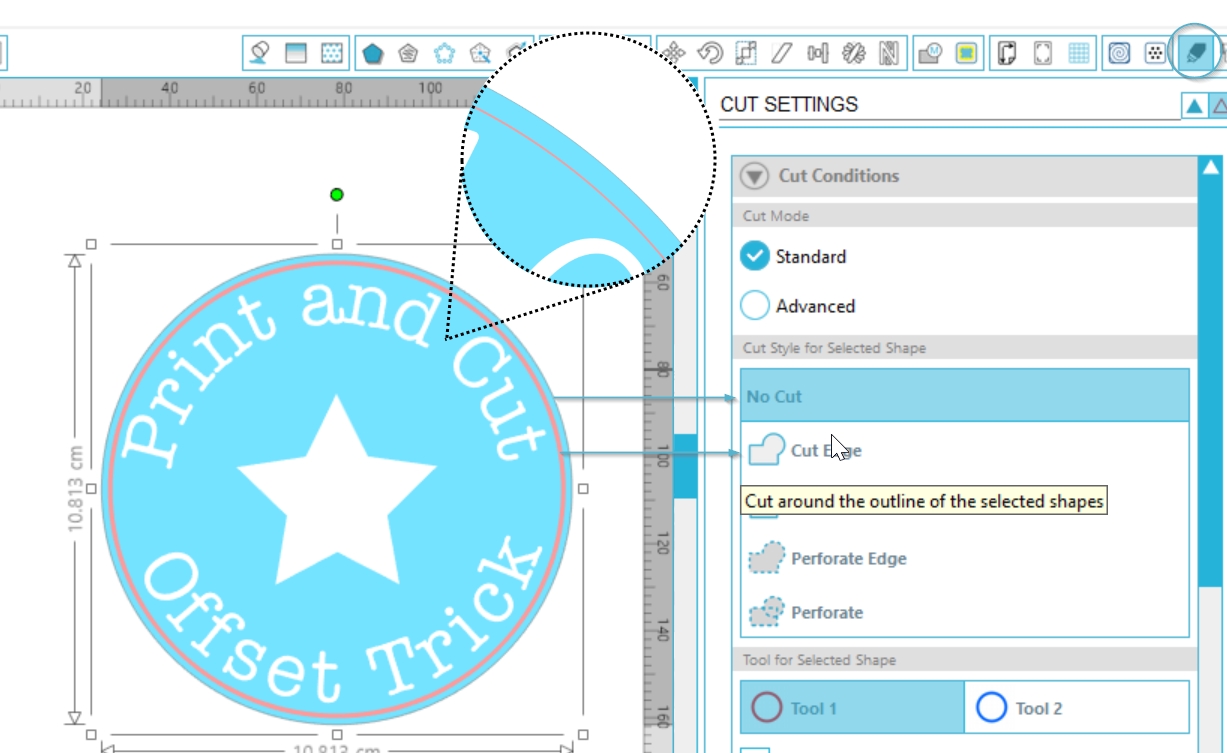Image resolution: width=1227 pixels, height=753 pixels.
Task: Open the Modify shapes icon
Action: pyautogui.click(x=930, y=53)
